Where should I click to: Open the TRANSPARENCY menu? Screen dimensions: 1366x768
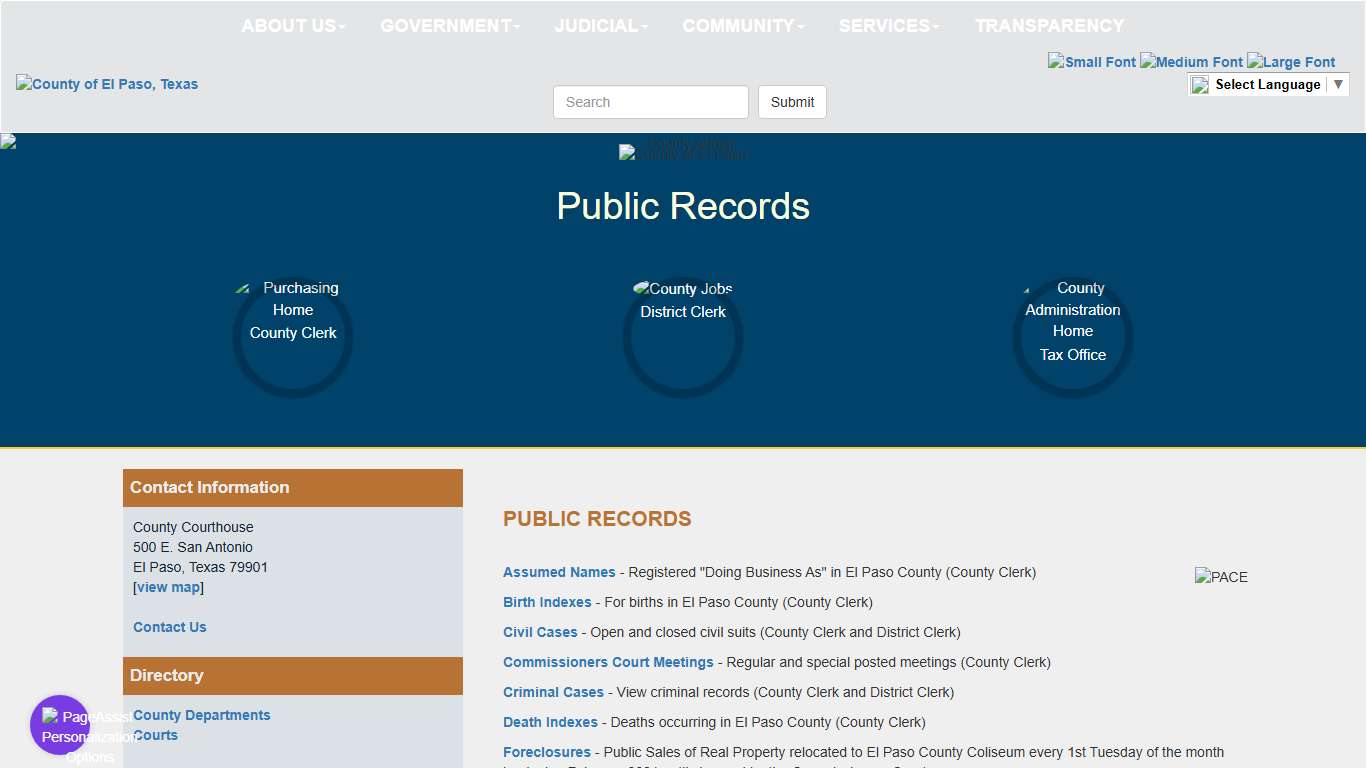click(x=1050, y=25)
